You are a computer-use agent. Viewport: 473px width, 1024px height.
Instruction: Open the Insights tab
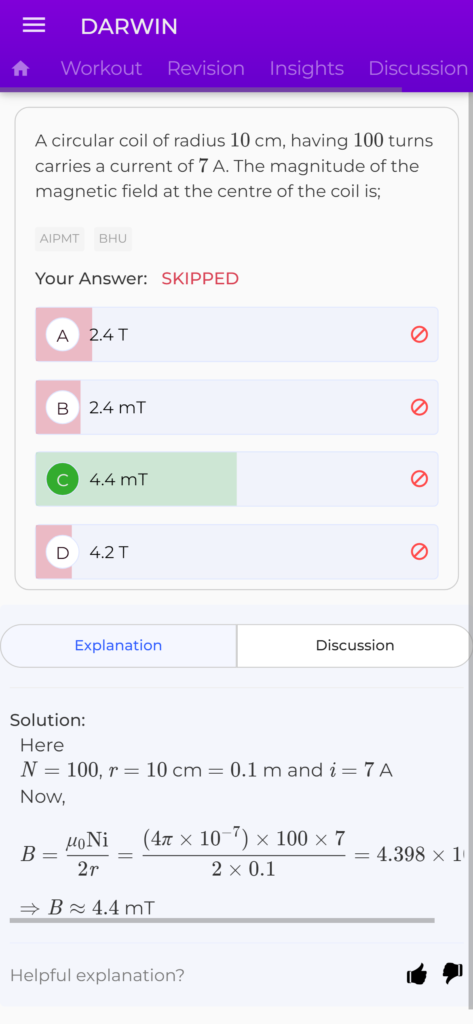pos(306,69)
